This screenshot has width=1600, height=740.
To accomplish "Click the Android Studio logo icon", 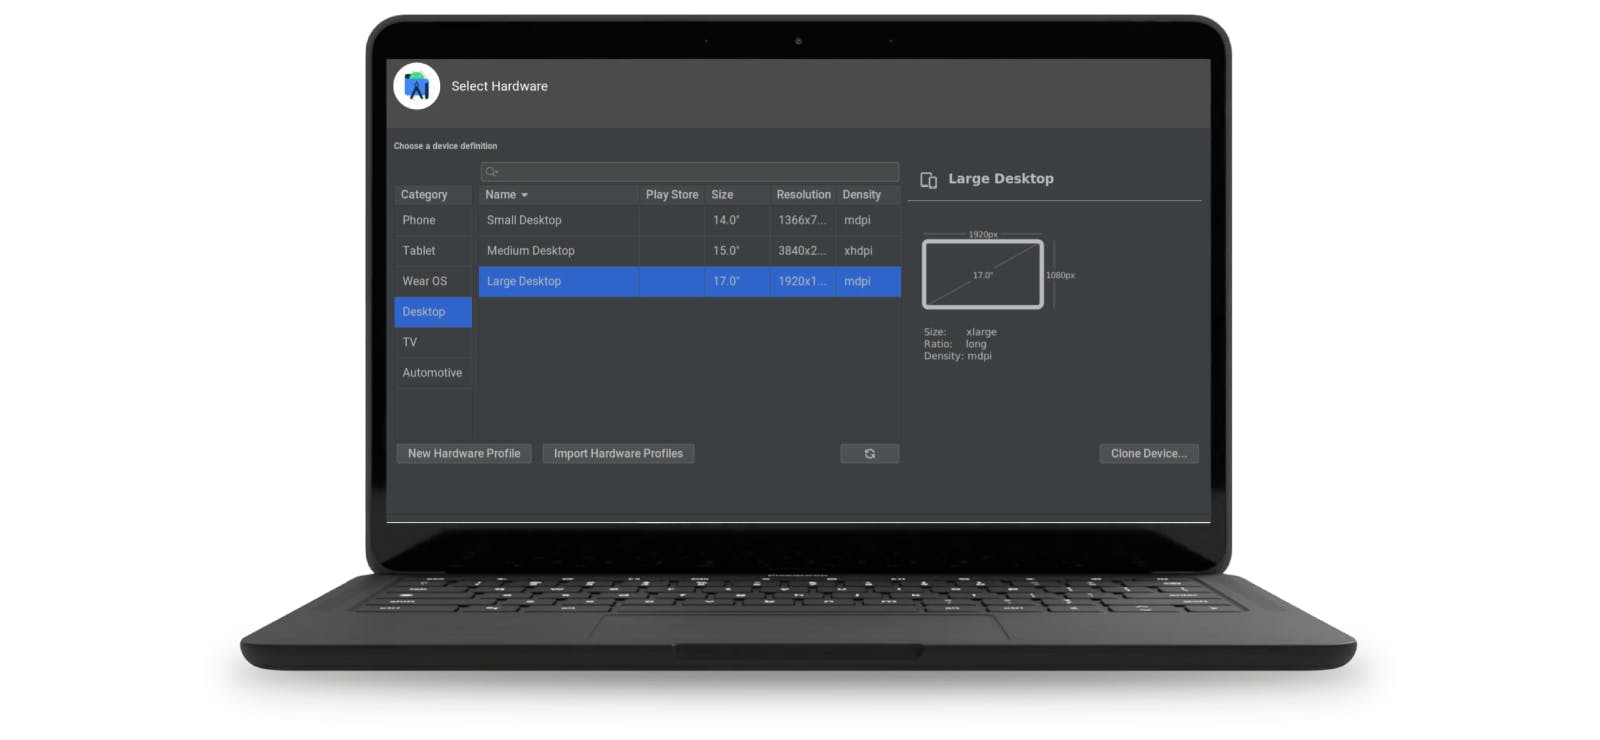I will [x=417, y=87].
